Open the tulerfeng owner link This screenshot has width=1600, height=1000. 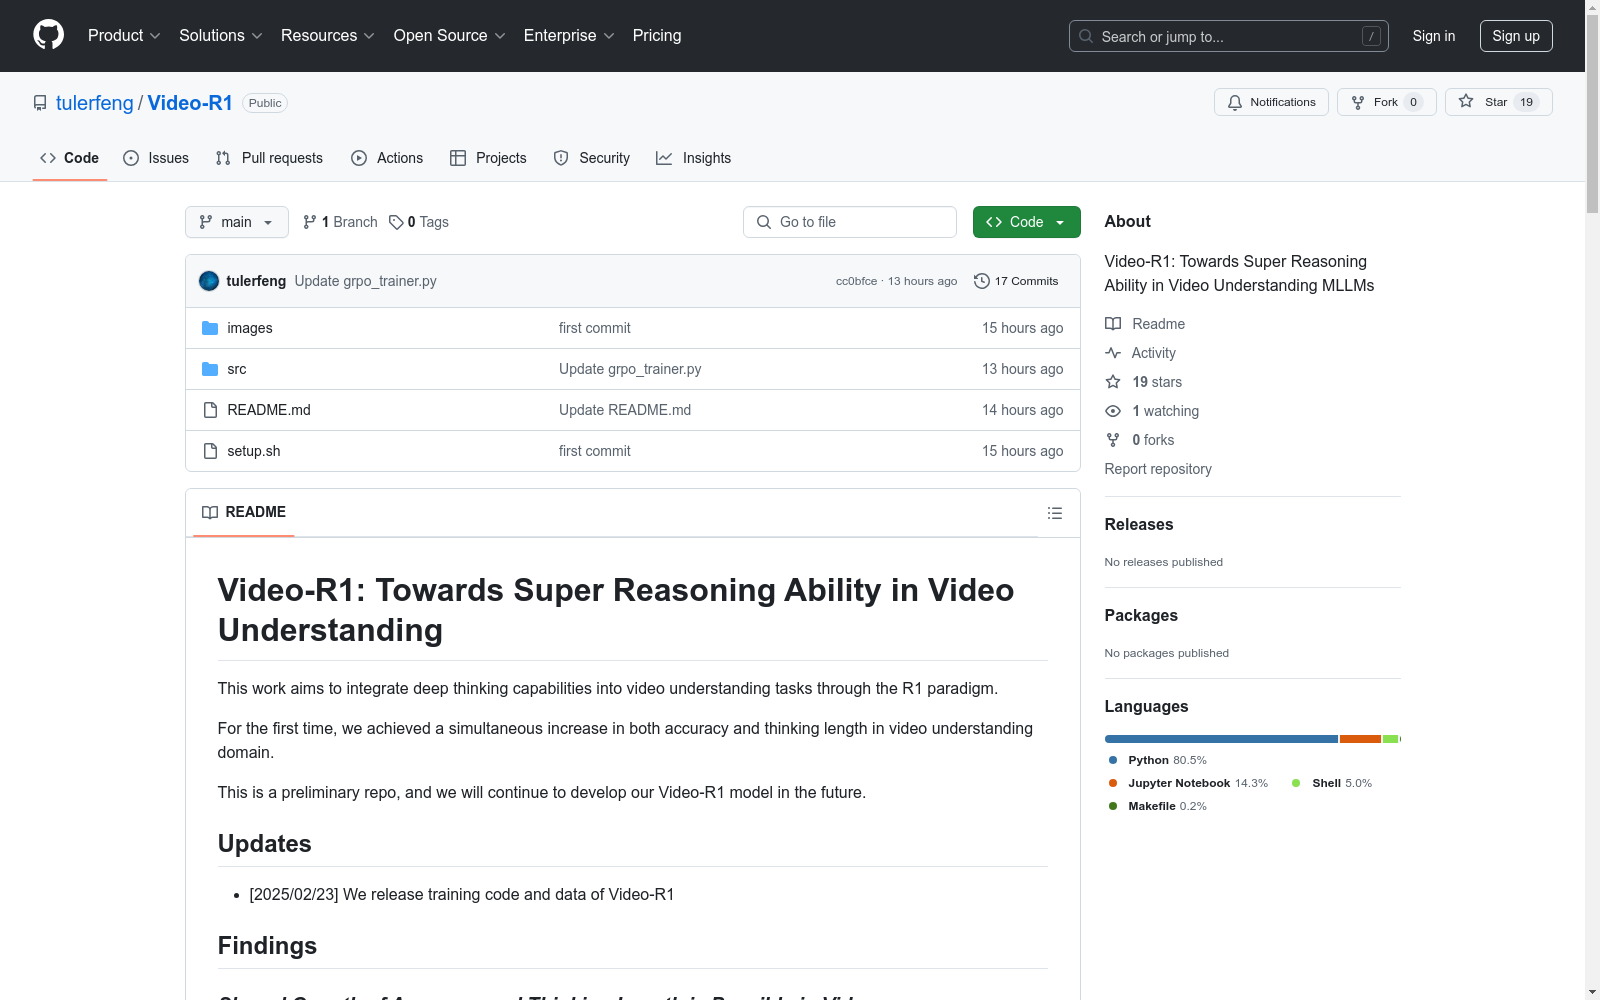point(95,103)
